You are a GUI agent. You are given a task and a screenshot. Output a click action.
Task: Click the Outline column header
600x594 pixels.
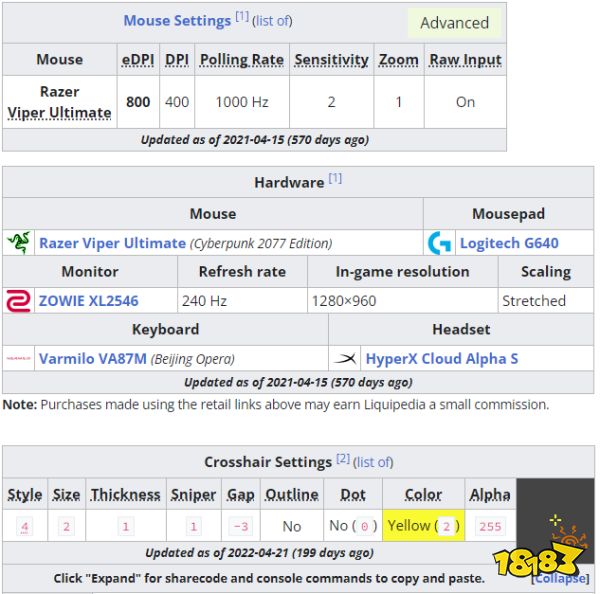point(292,495)
